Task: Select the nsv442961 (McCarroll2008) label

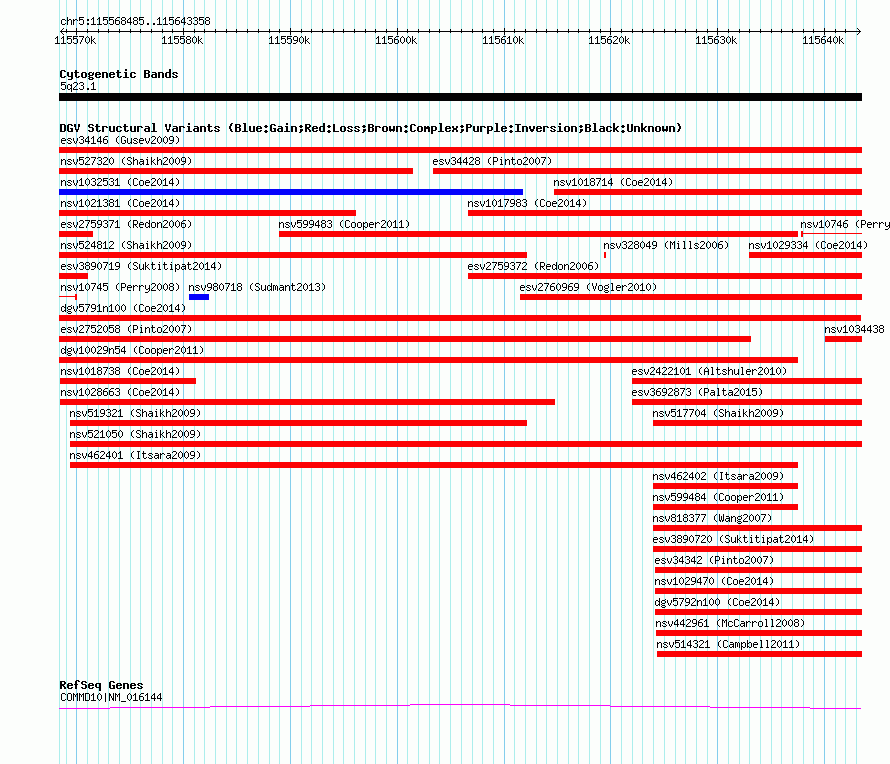Action: point(730,623)
